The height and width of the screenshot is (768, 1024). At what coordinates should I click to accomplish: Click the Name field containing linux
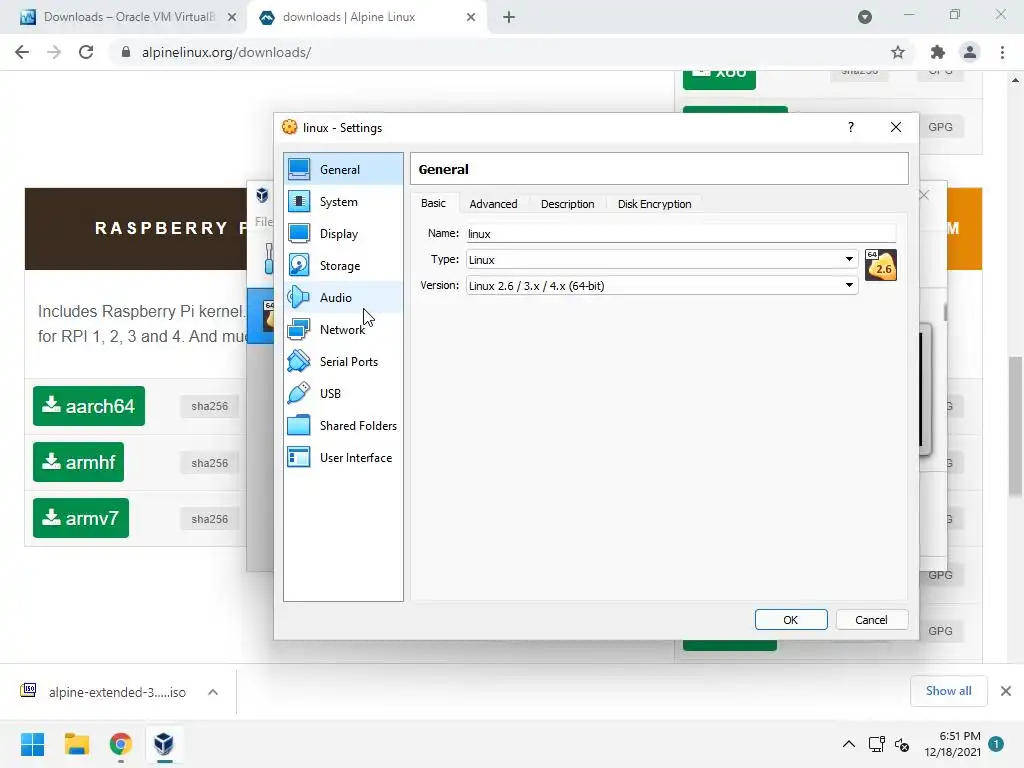(680, 234)
